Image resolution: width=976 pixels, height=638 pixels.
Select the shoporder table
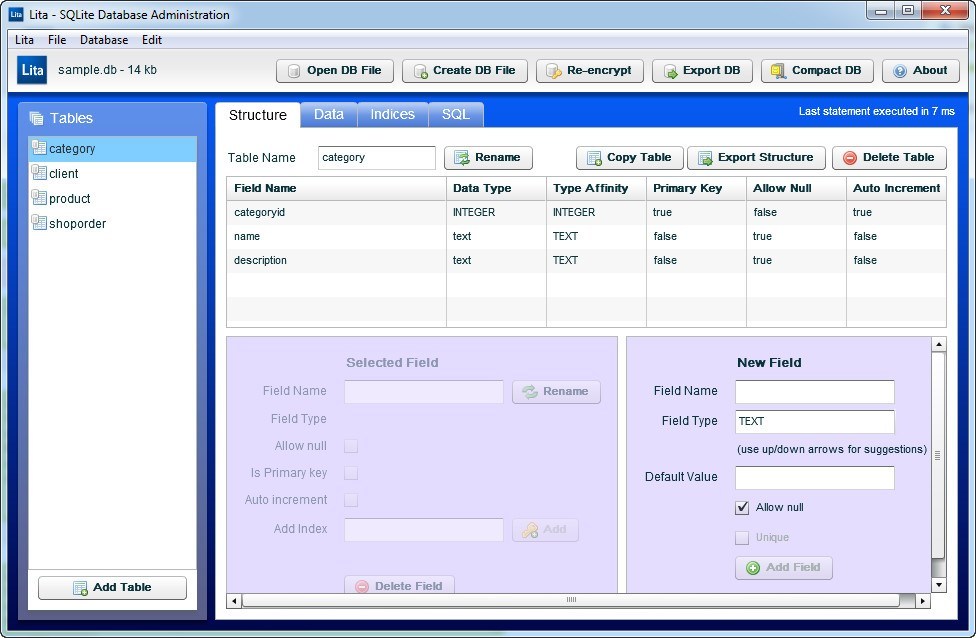pos(77,224)
